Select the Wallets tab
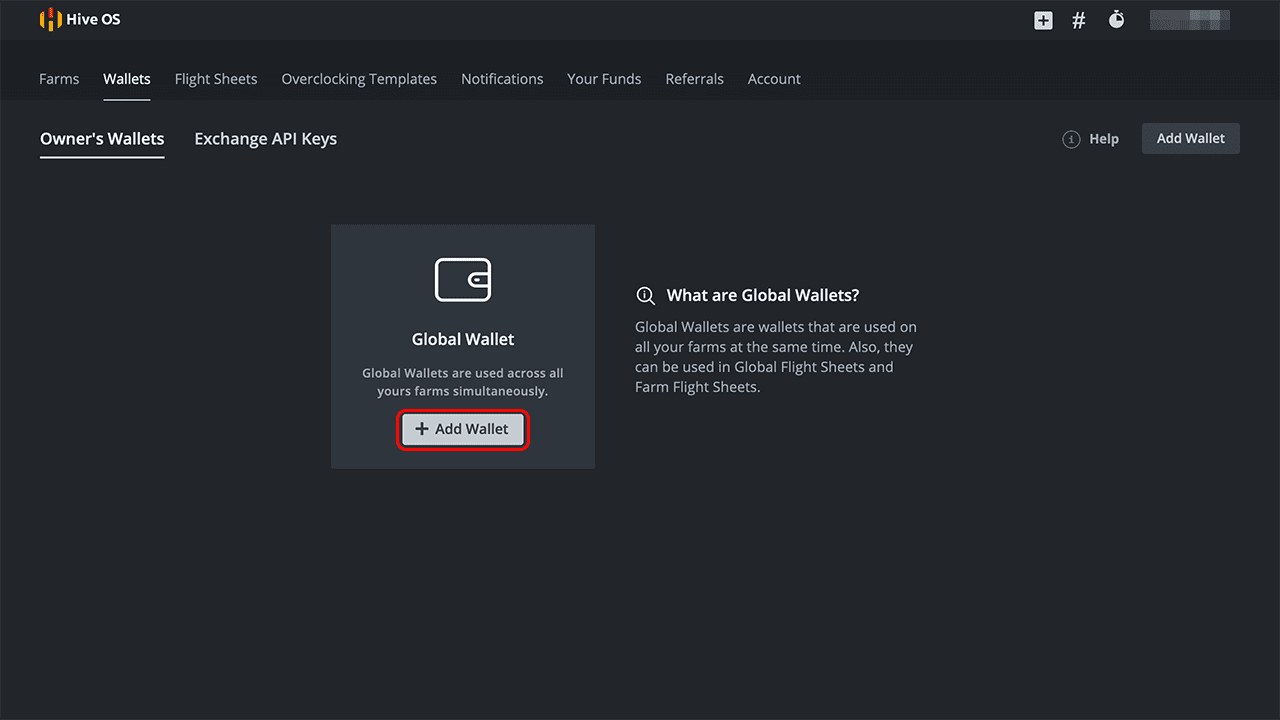The image size is (1280, 720). pos(127,79)
